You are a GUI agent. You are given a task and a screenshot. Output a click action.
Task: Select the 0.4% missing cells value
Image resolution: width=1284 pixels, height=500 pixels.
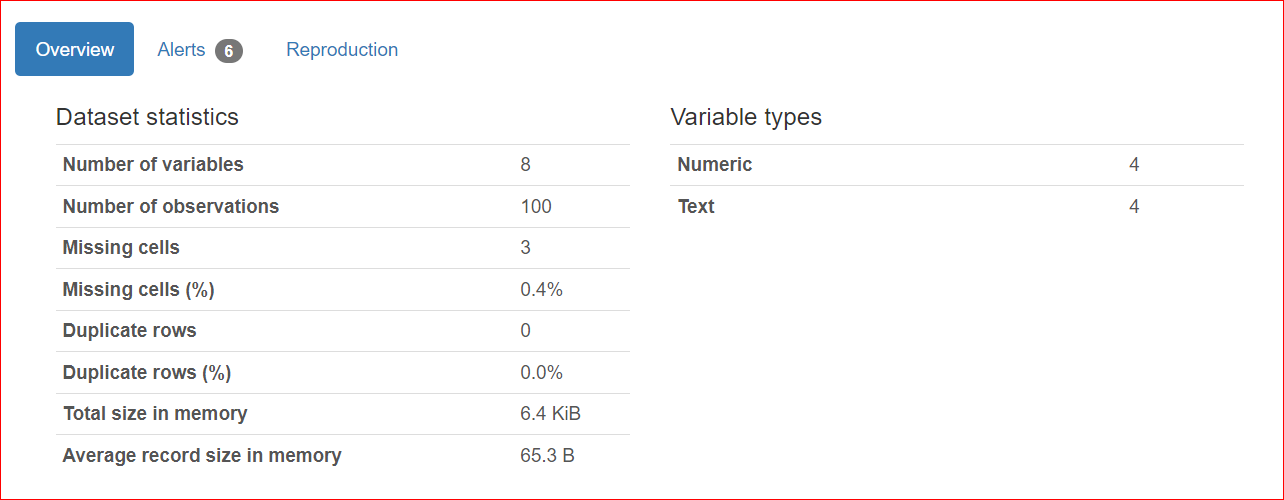542,289
